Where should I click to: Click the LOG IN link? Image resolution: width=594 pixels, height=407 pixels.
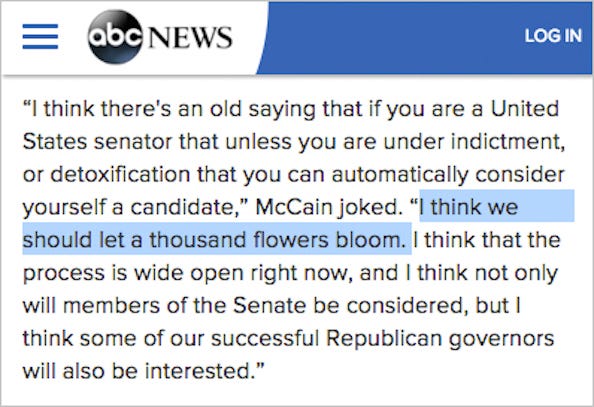(553, 36)
